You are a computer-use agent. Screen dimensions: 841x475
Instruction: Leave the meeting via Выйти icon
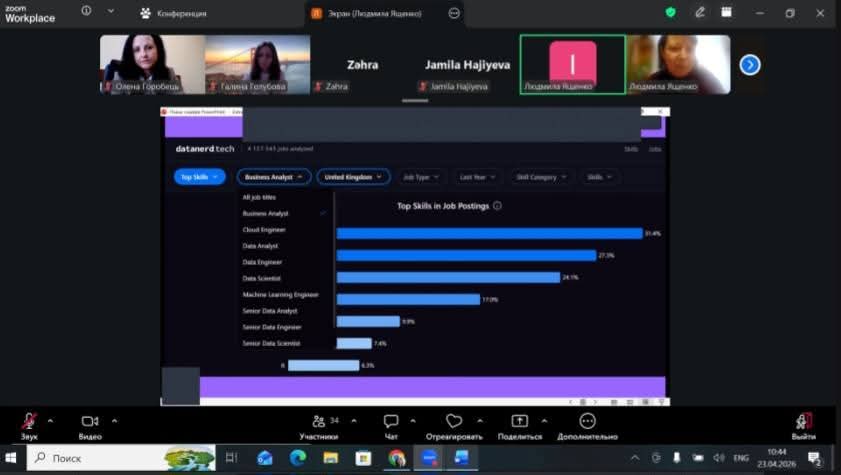pos(803,421)
